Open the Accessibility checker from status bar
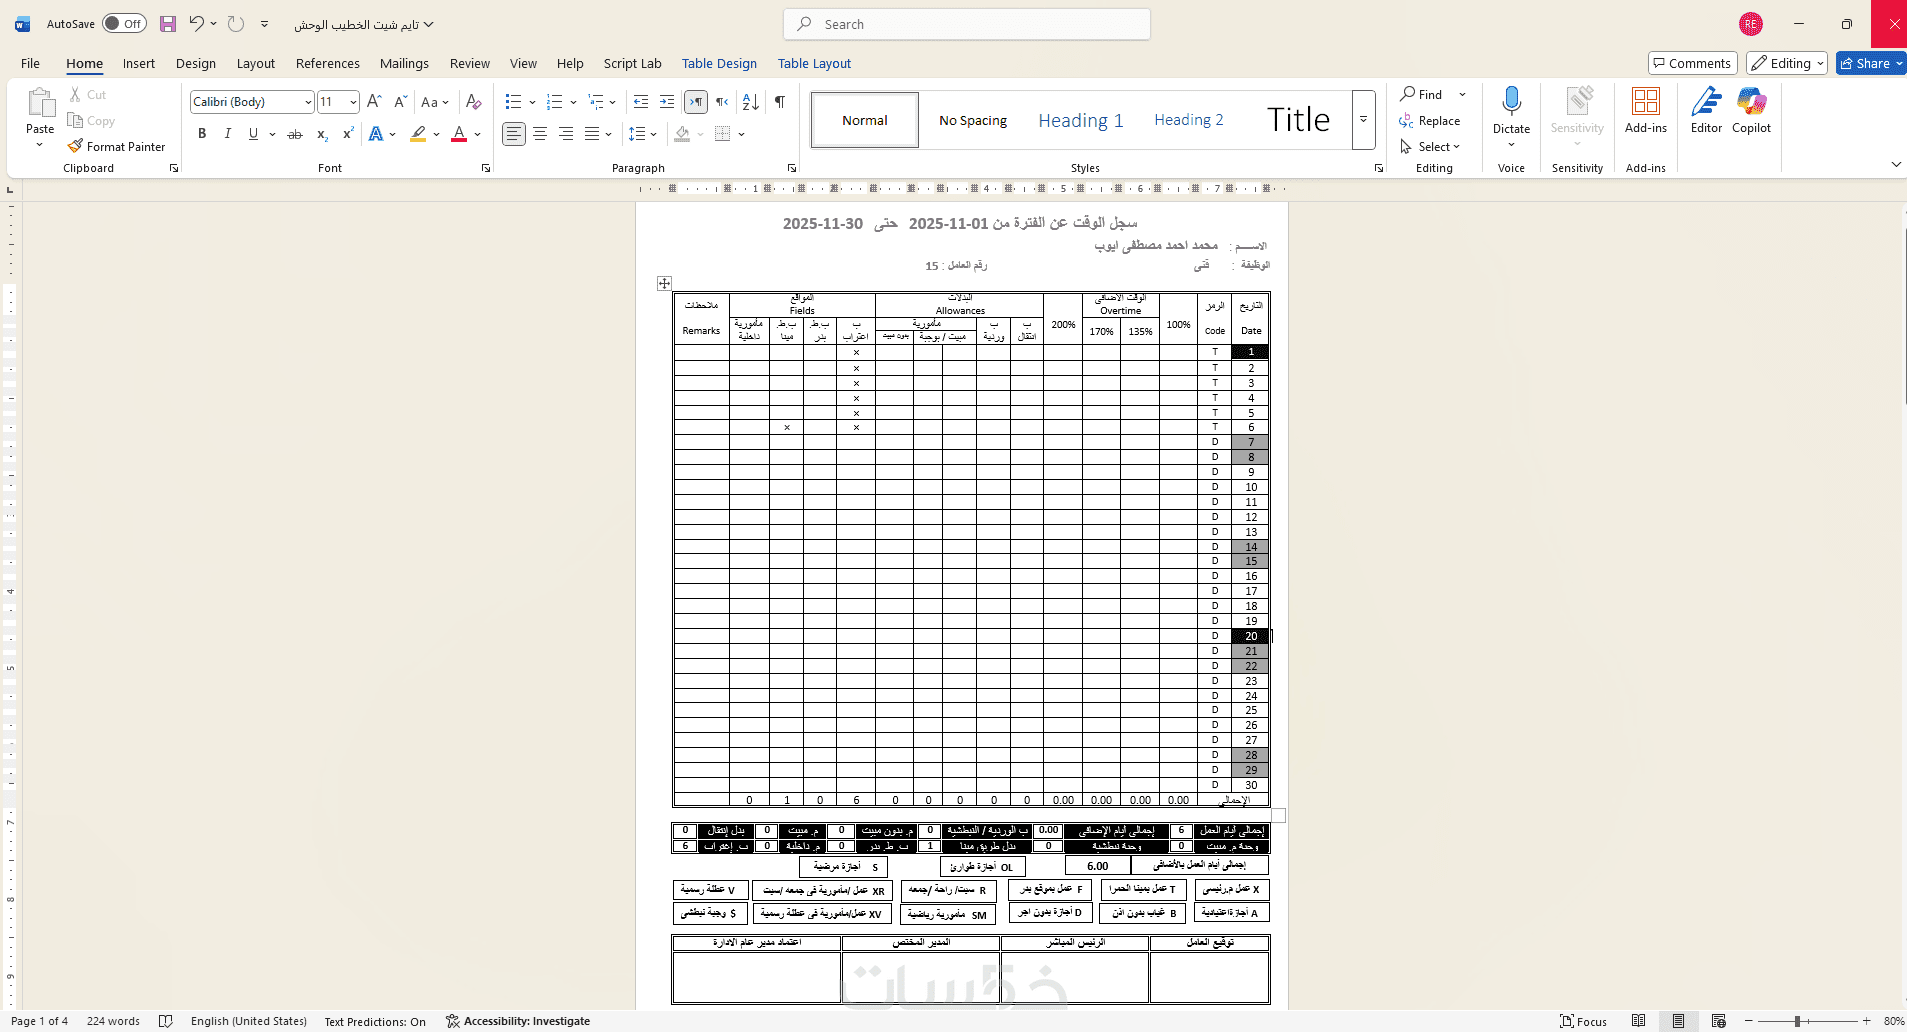1907x1032 pixels. tap(518, 1021)
